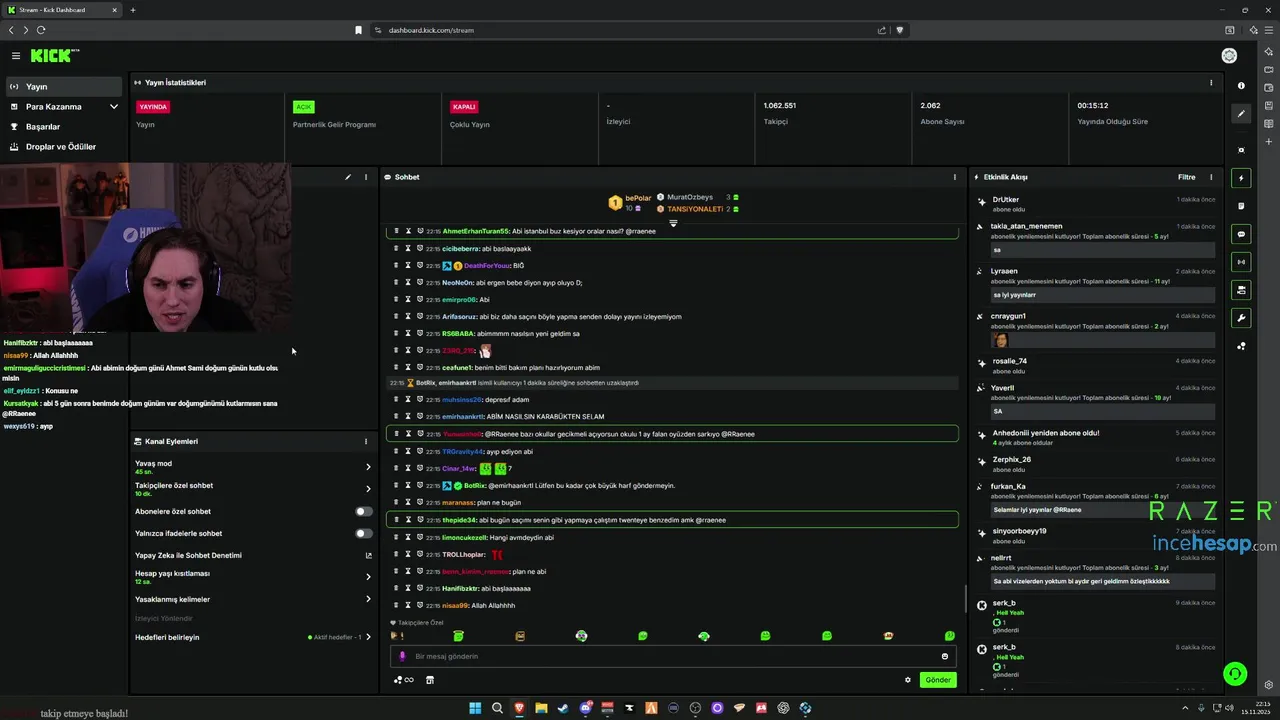Click the info icon in the right toolbar

1241,86
